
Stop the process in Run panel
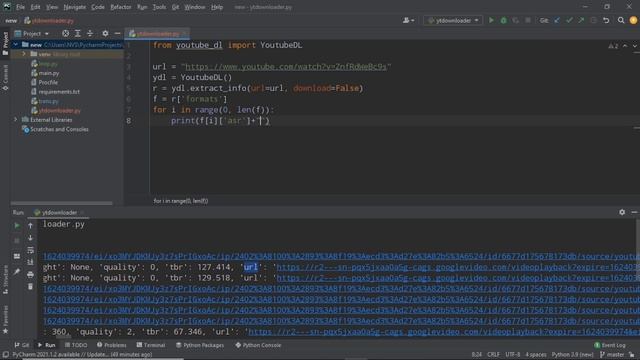(x=17, y=241)
